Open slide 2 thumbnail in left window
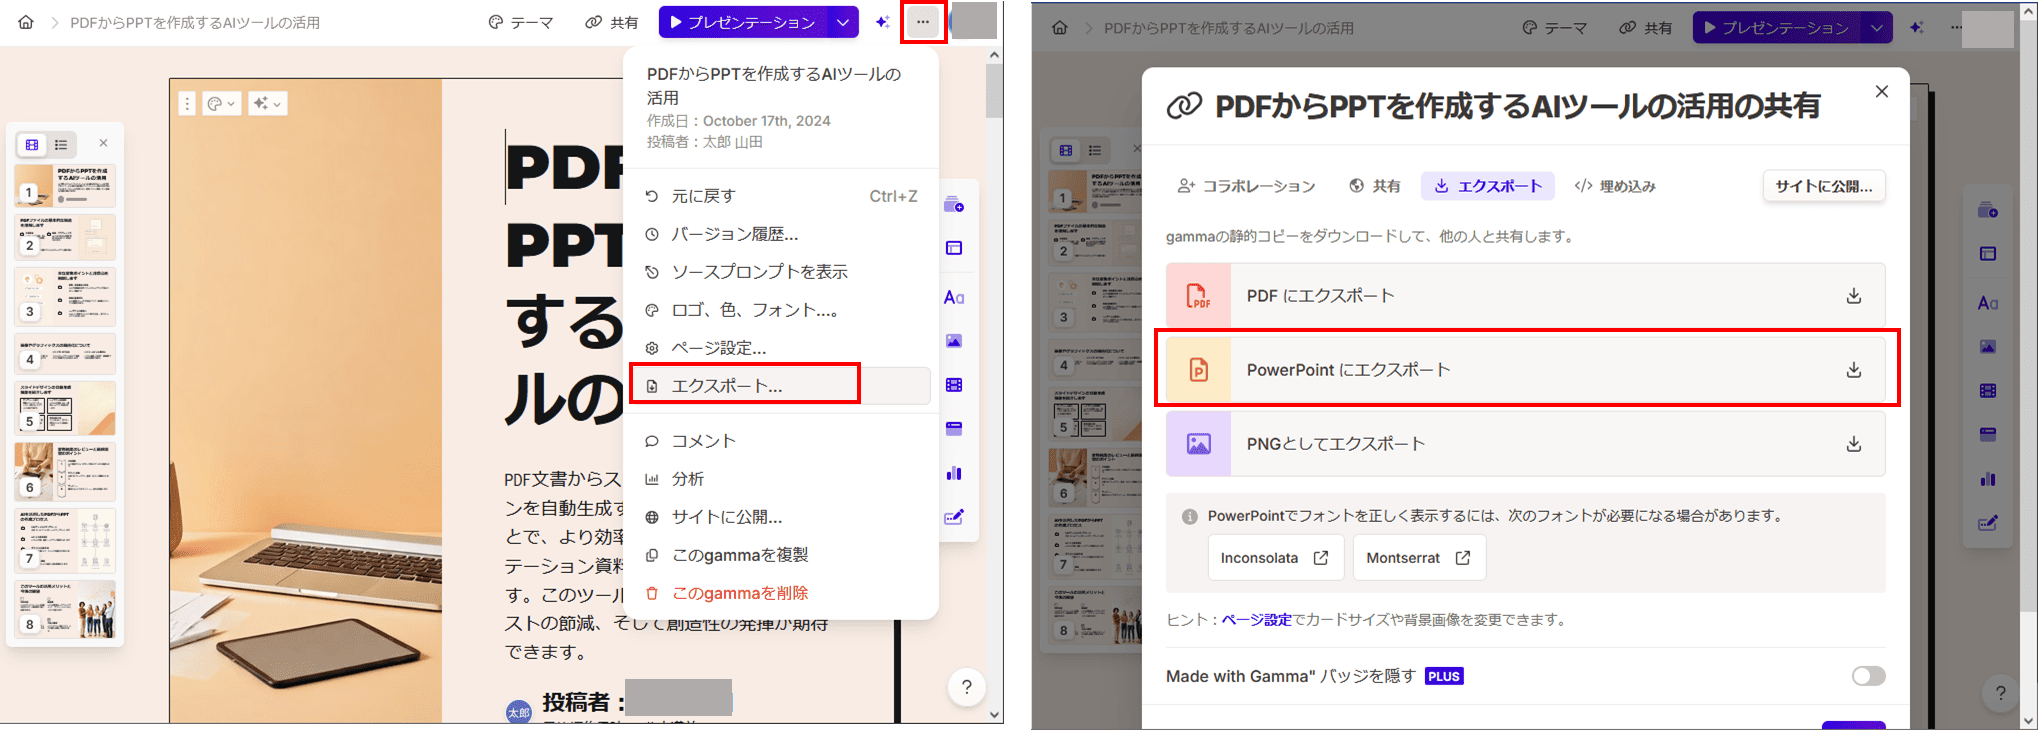Viewport: 2038px width, 730px height. coord(65,237)
